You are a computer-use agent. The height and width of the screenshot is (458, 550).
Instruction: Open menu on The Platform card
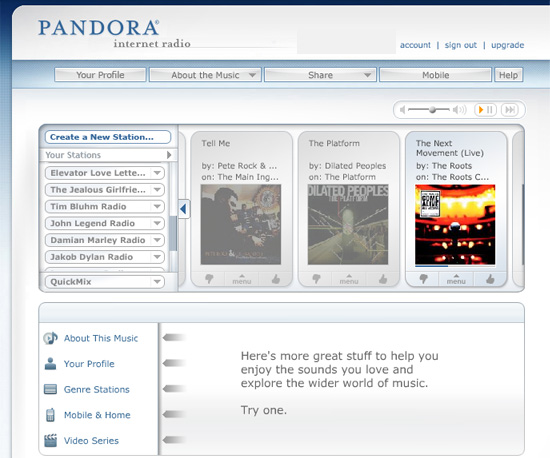(349, 279)
